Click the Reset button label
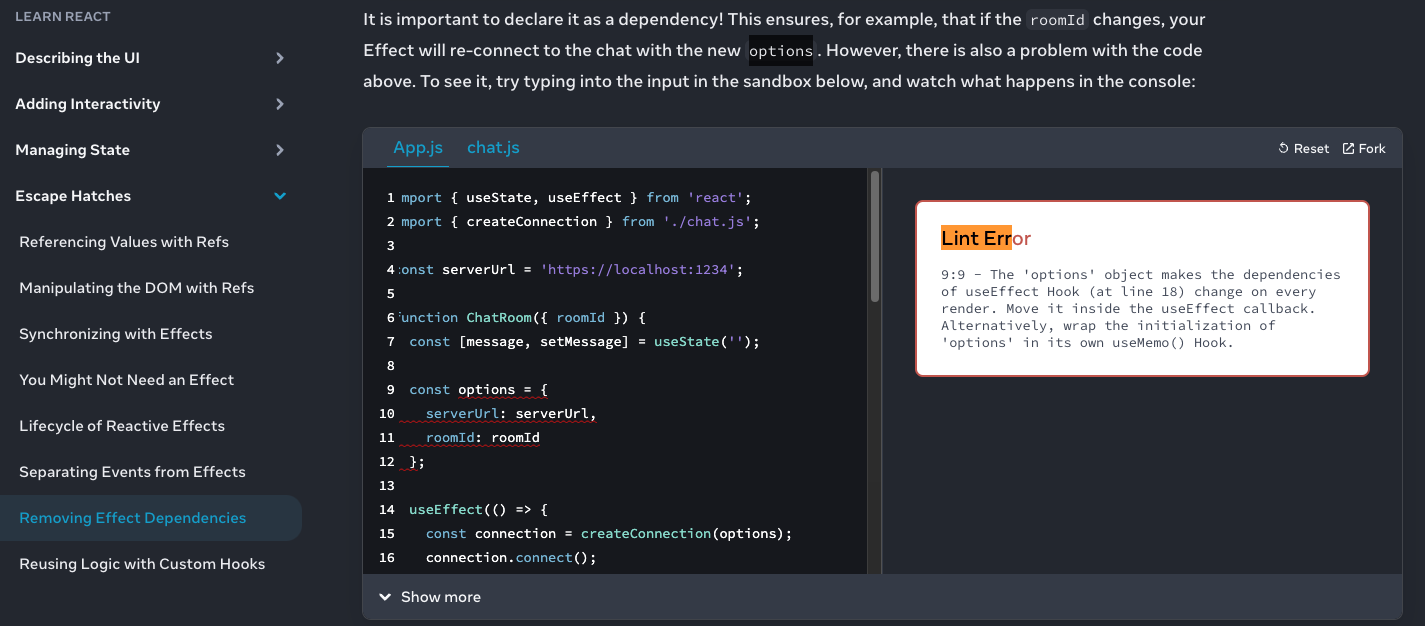 tap(1311, 148)
